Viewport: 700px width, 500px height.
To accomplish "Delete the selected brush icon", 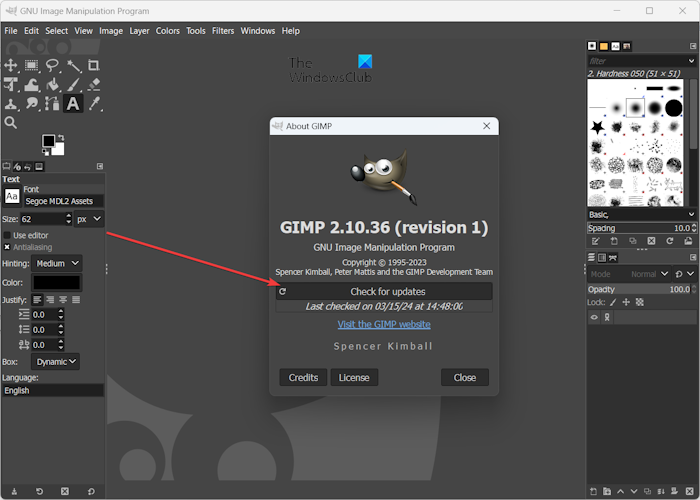I will coord(651,241).
